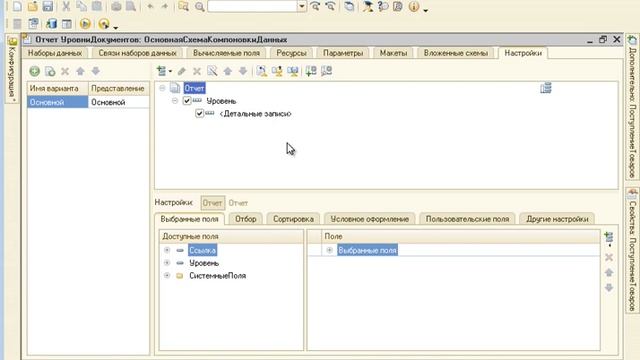
Task: Toggle the highlighted Отчет settings button
Action: coord(213,203)
